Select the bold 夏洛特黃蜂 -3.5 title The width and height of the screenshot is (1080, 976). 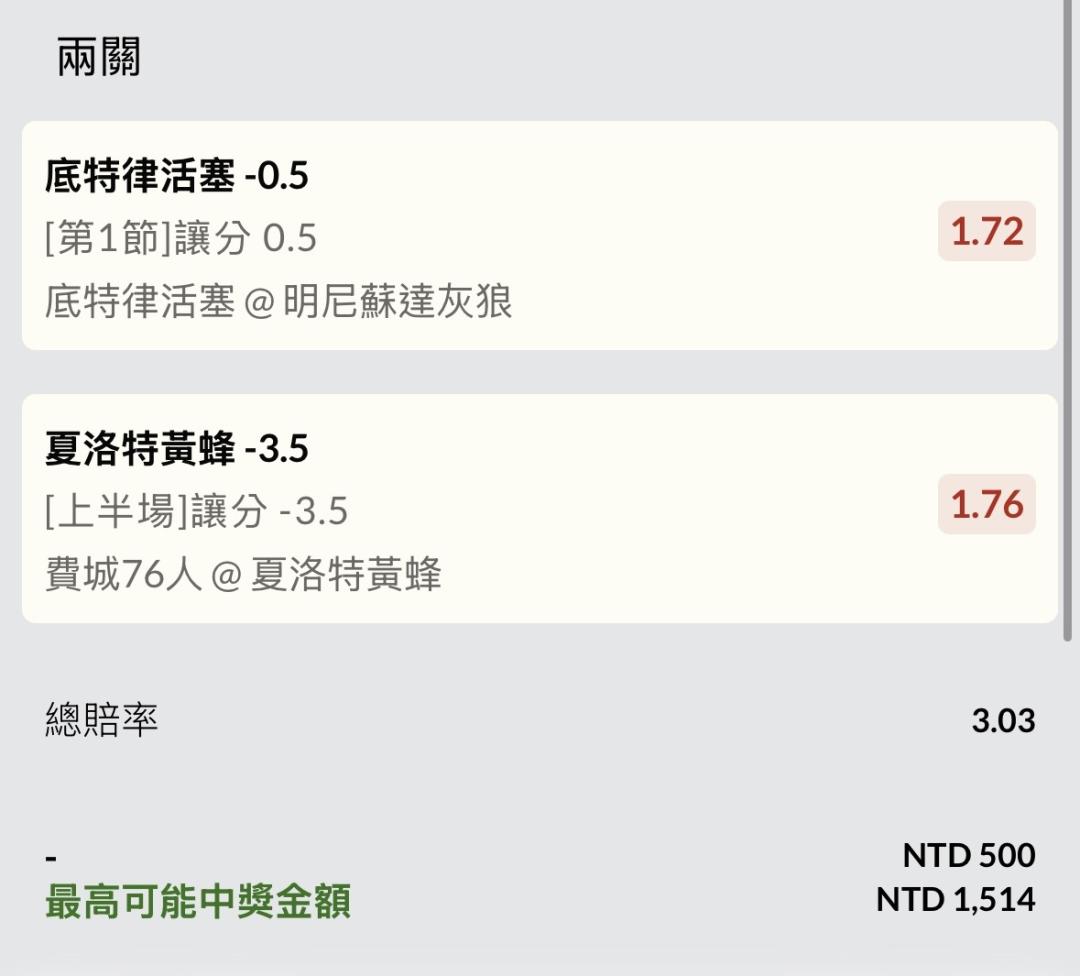177,449
